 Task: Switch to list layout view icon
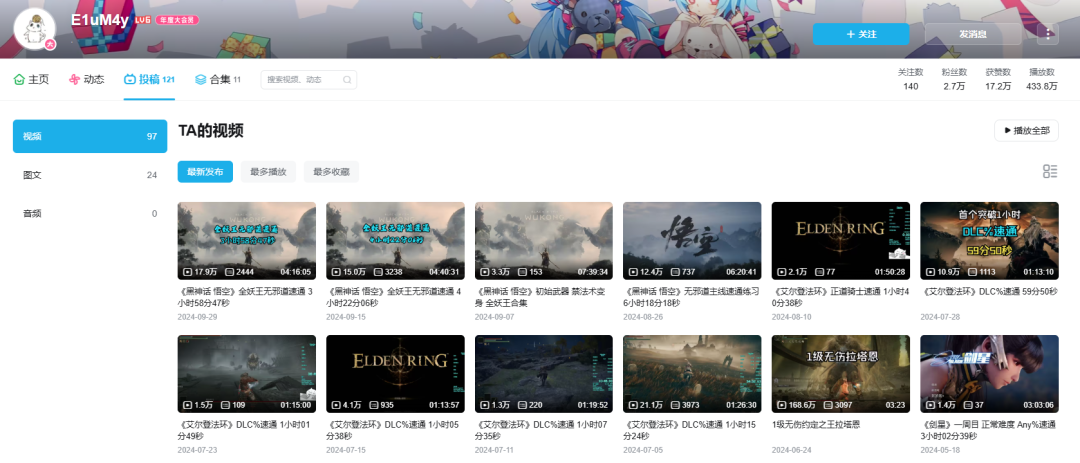[x=1050, y=172]
